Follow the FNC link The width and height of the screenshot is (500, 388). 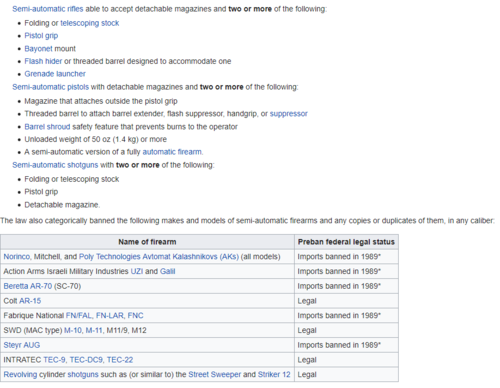pyautogui.click(x=135, y=315)
